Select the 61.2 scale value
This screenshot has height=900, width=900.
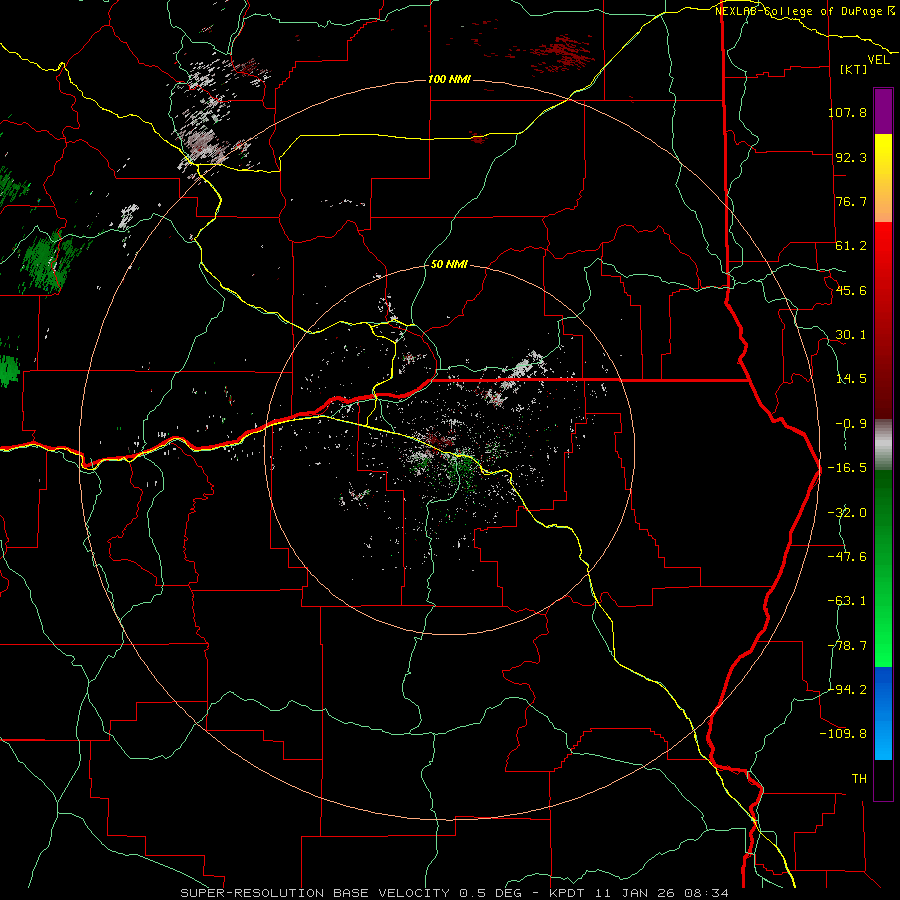pos(851,246)
